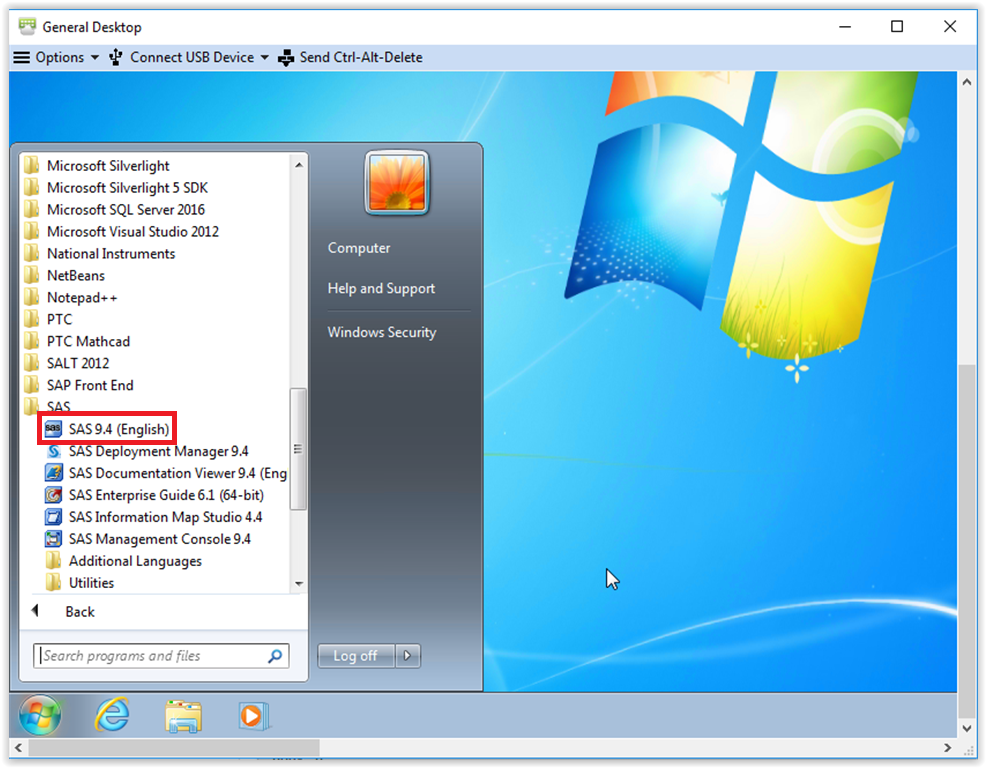Expand shutdown options arrow beside Log off
This screenshot has height=768, width=986.
[407, 655]
